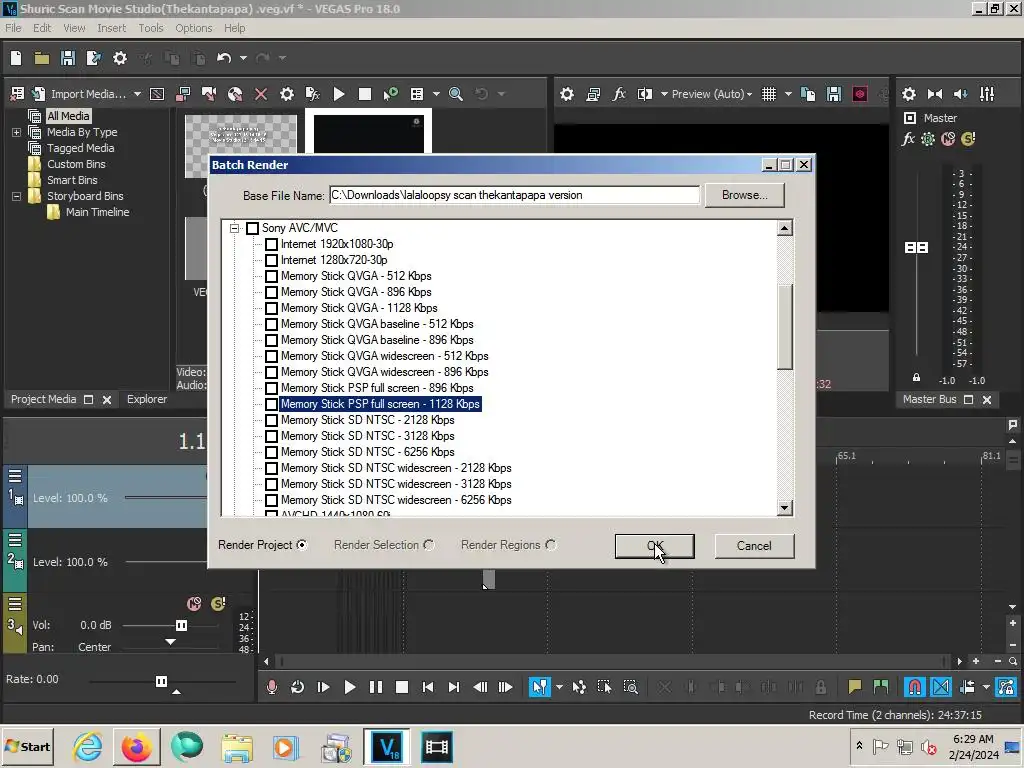Open the Options menu
This screenshot has height=768, width=1024.
click(x=194, y=28)
